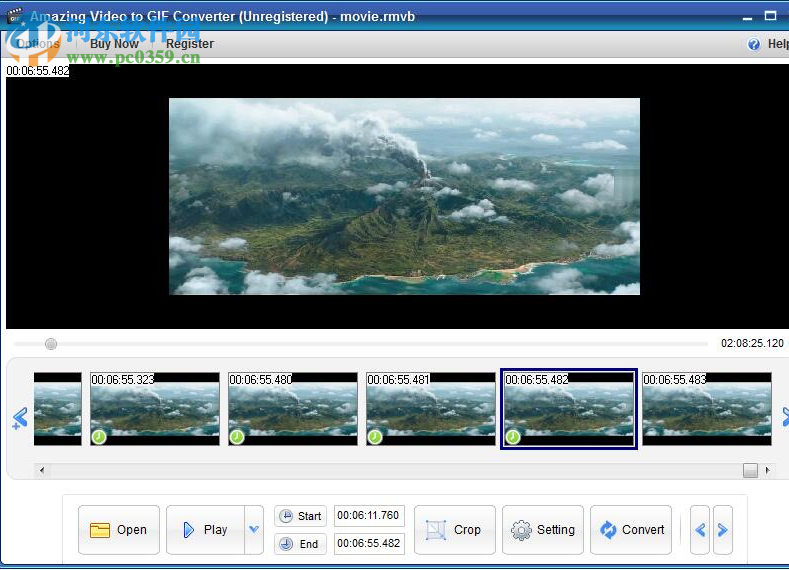789x570 pixels.
Task: Click the playback position slider handle
Action: [x=51, y=344]
